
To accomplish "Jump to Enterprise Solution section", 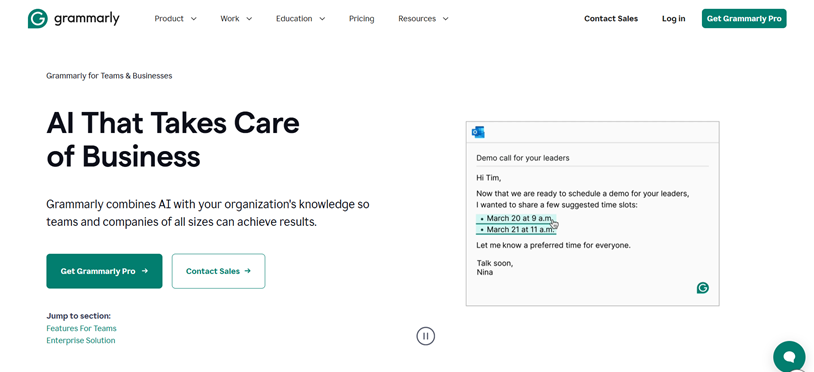I will click(x=81, y=341).
